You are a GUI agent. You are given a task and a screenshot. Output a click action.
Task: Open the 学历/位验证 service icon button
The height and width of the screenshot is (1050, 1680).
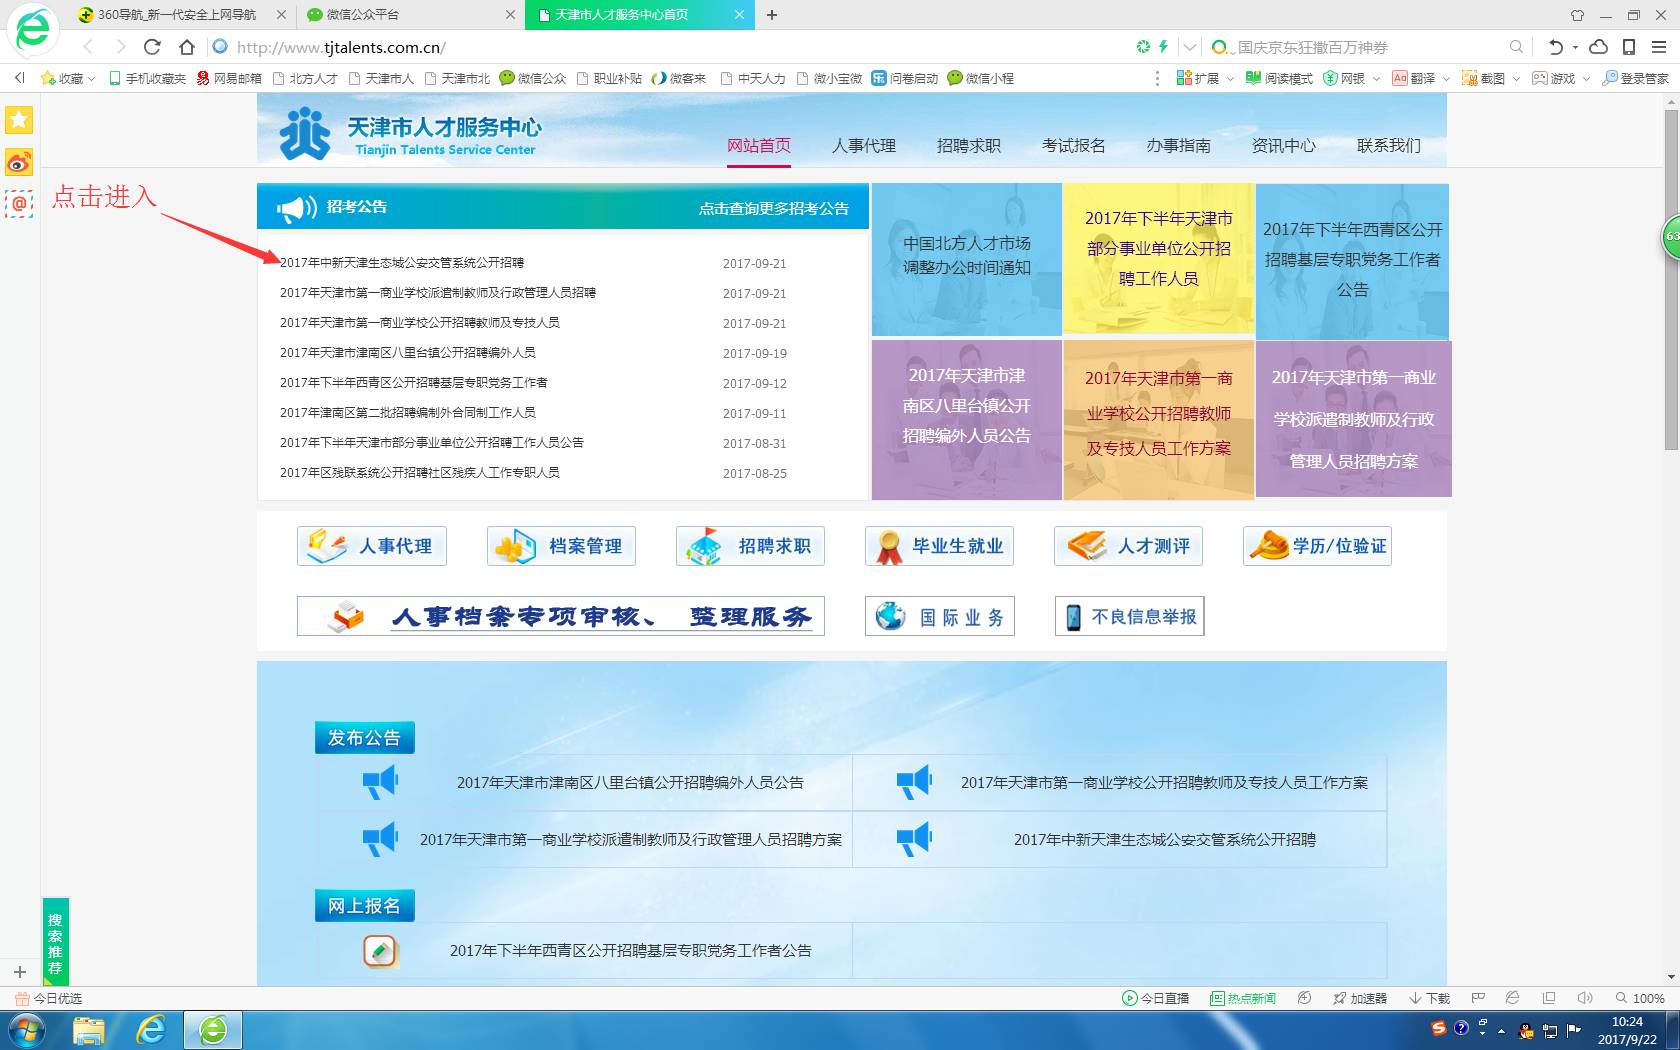pos(1318,546)
